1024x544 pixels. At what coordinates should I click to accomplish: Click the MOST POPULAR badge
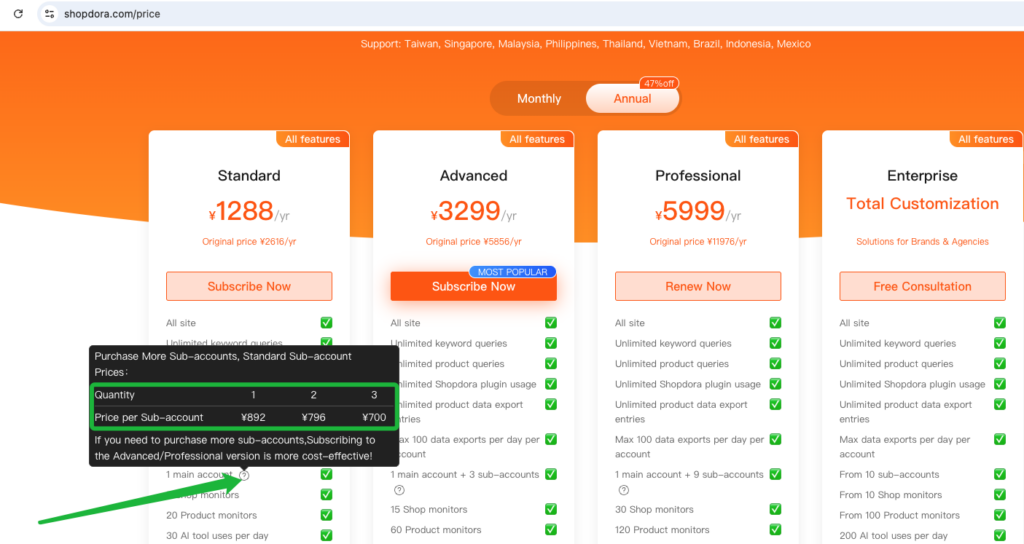[511, 272]
